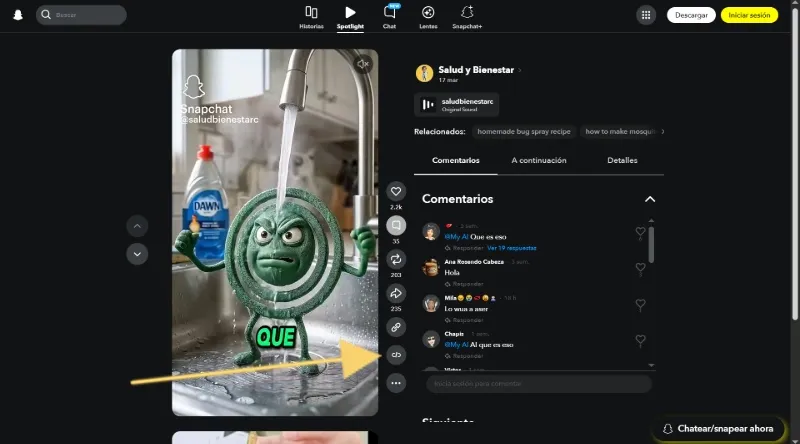This screenshot has height=444, width=800.
Task: Expand related searches with right chevron
Action: 663,132
